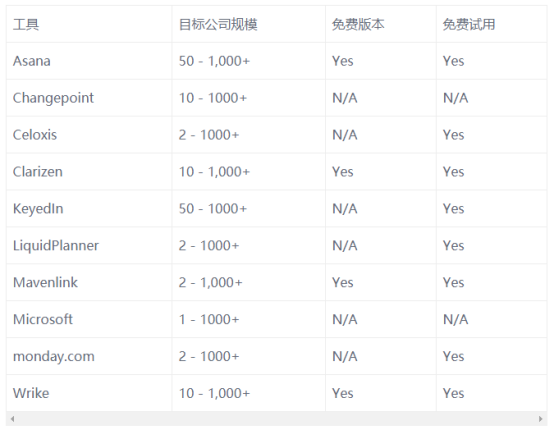Click the Celoxis tool name cell
Screen dimensions: 554x430
pyautogui.click(x=89, y=135)
